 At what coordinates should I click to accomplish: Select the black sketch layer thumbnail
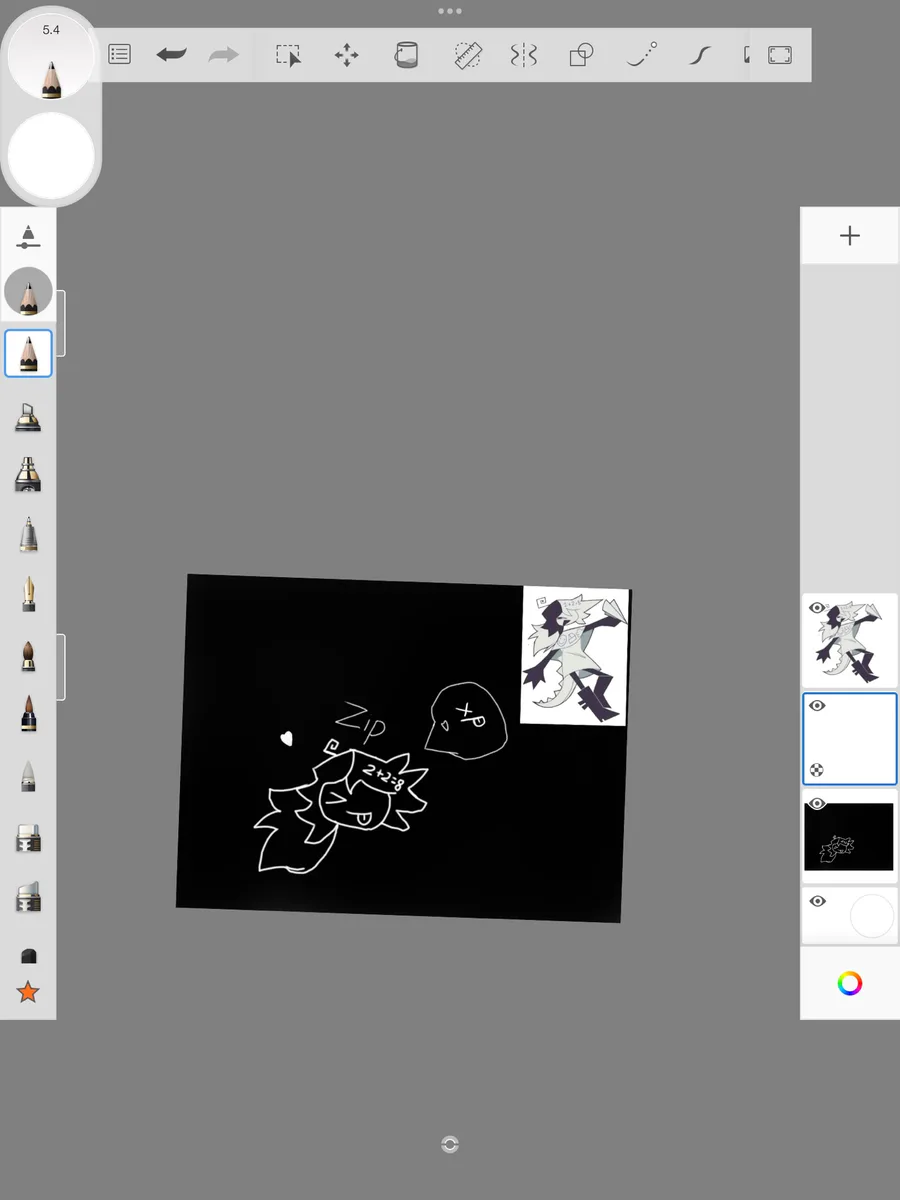(x=850, y=836)
